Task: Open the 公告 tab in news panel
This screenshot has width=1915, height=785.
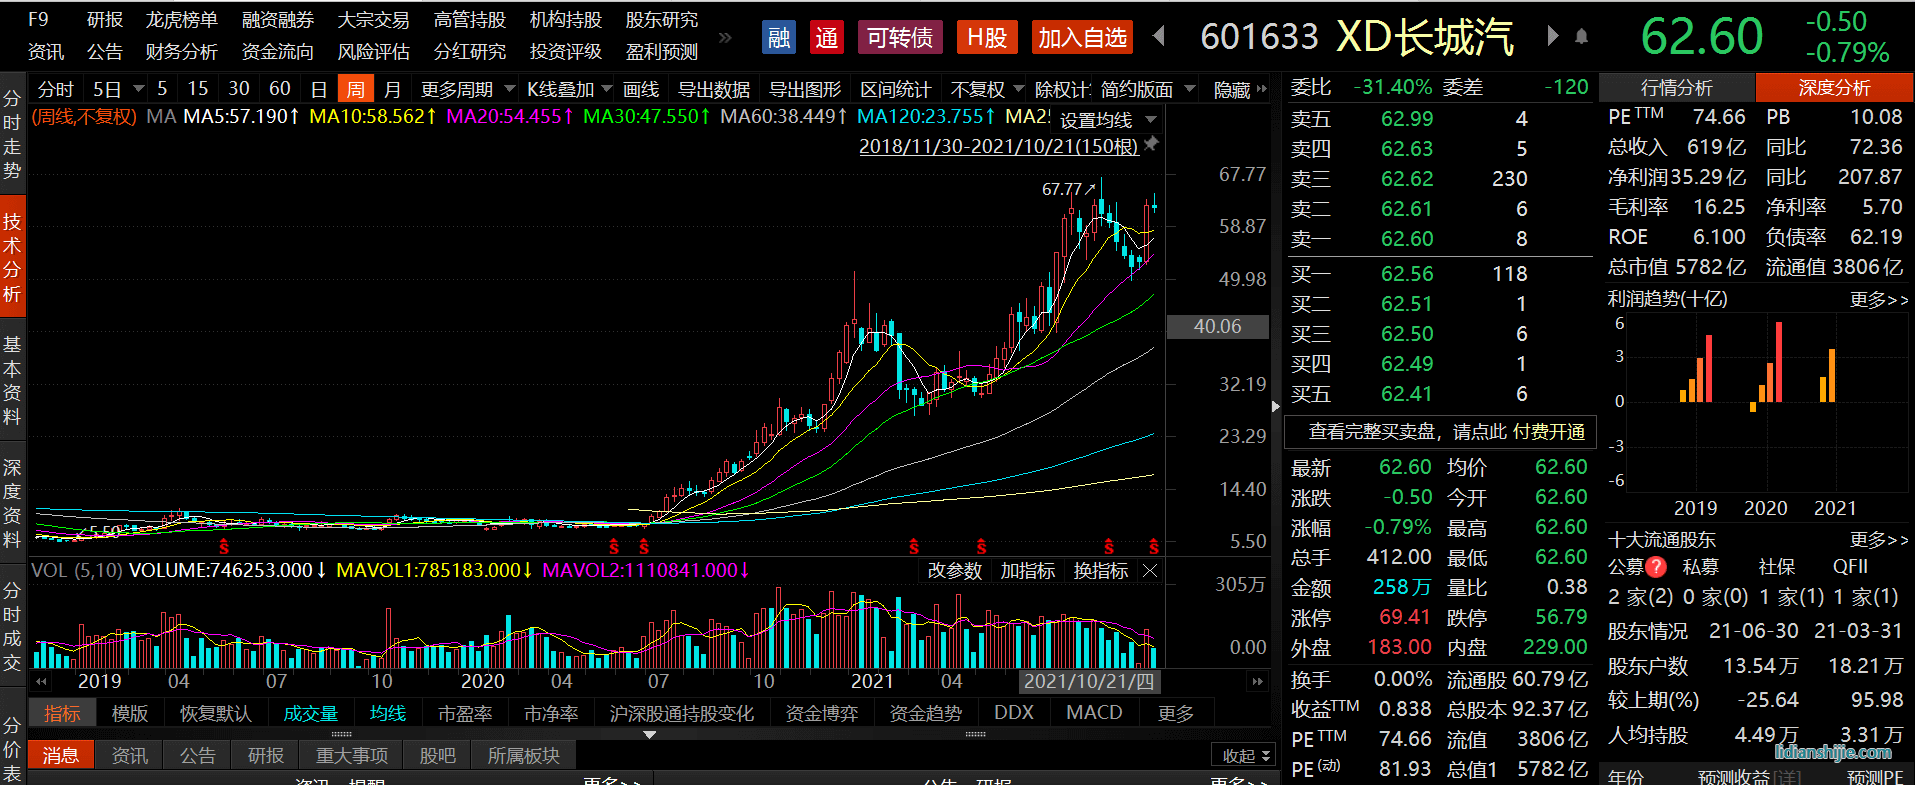Action: coord(197,755)
